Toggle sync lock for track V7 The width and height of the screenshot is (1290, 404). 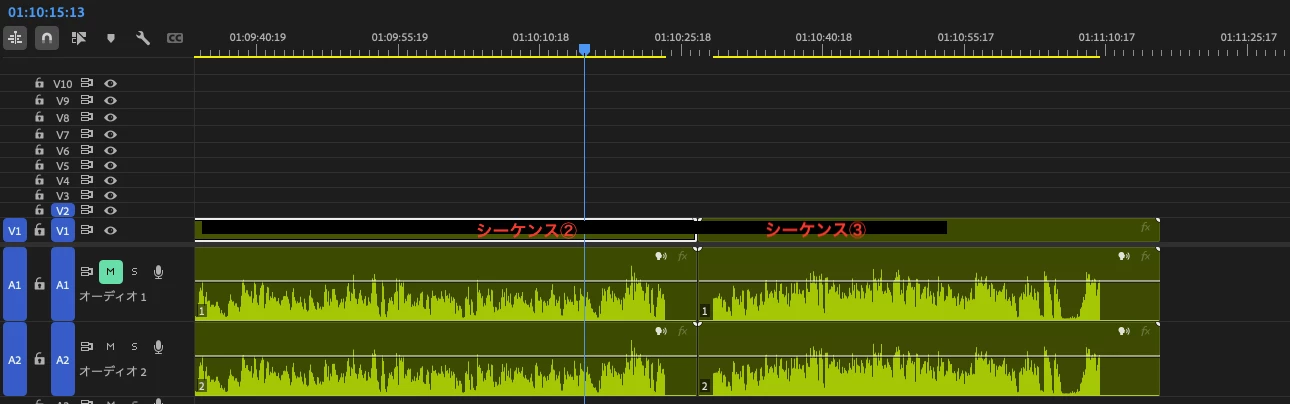point(87,134)
